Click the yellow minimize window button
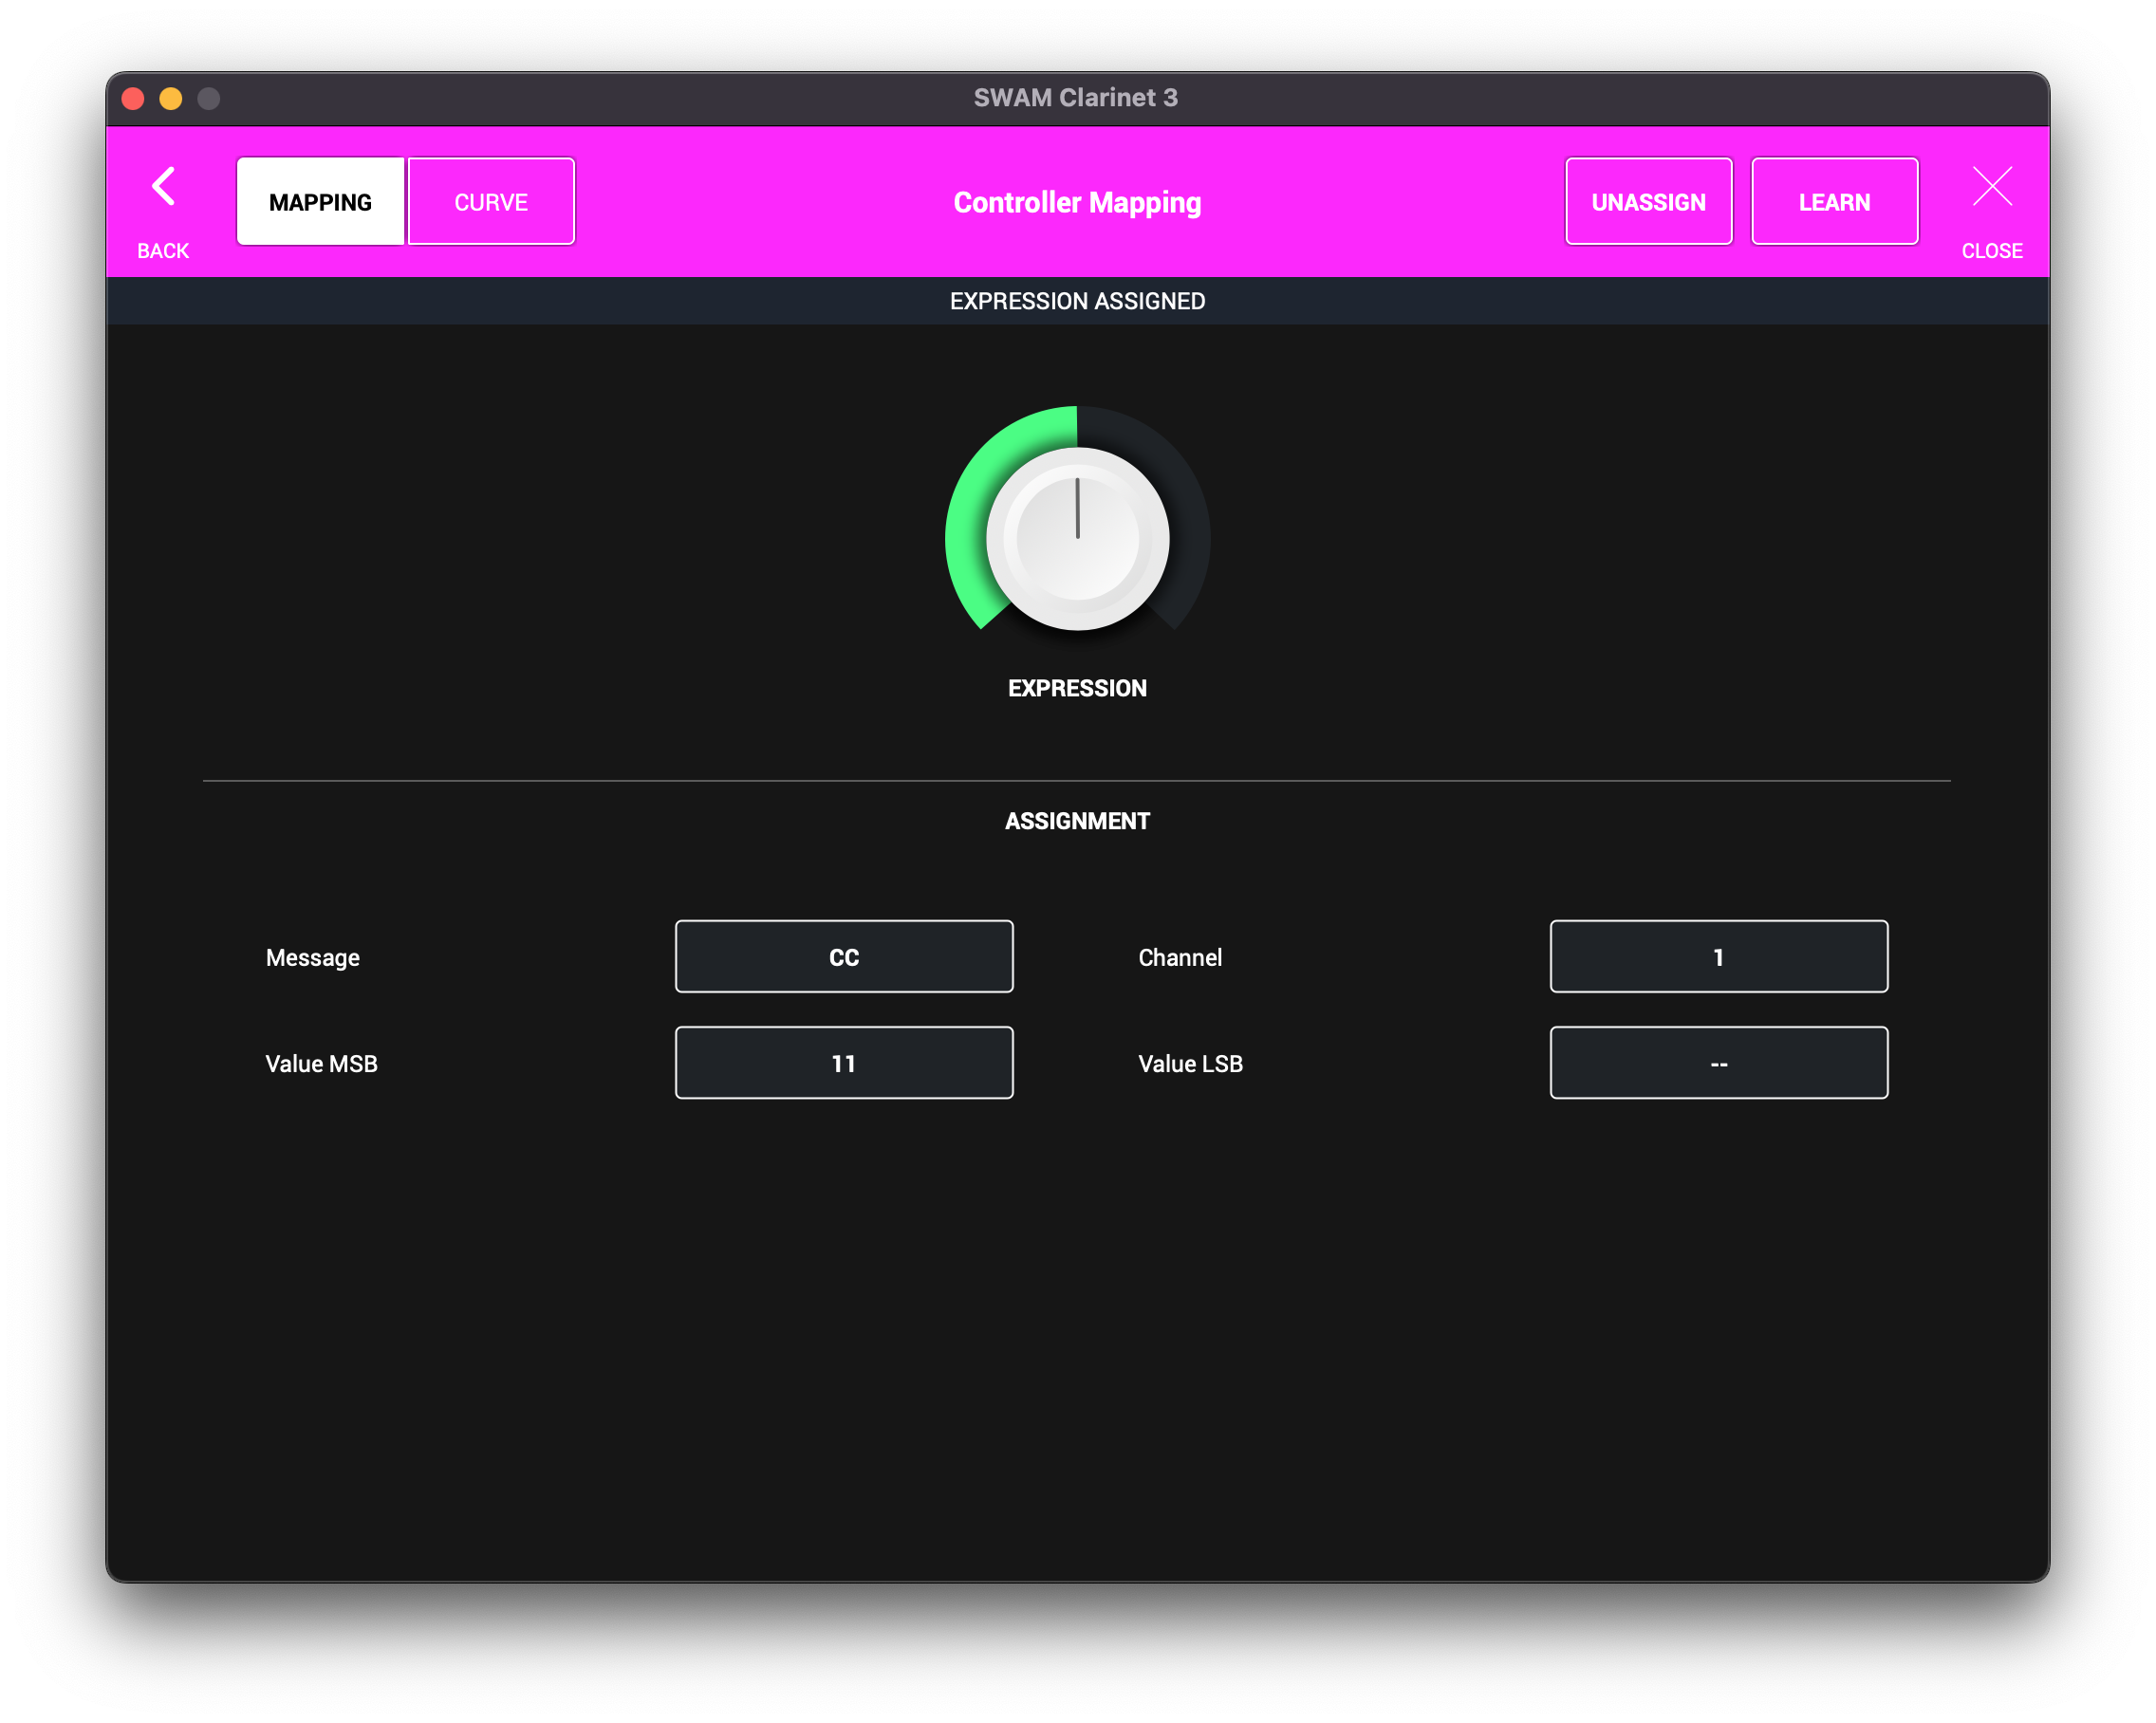Image resolution: width=2156 pixels, height=1723 pixels. click(x=171, y=99)
